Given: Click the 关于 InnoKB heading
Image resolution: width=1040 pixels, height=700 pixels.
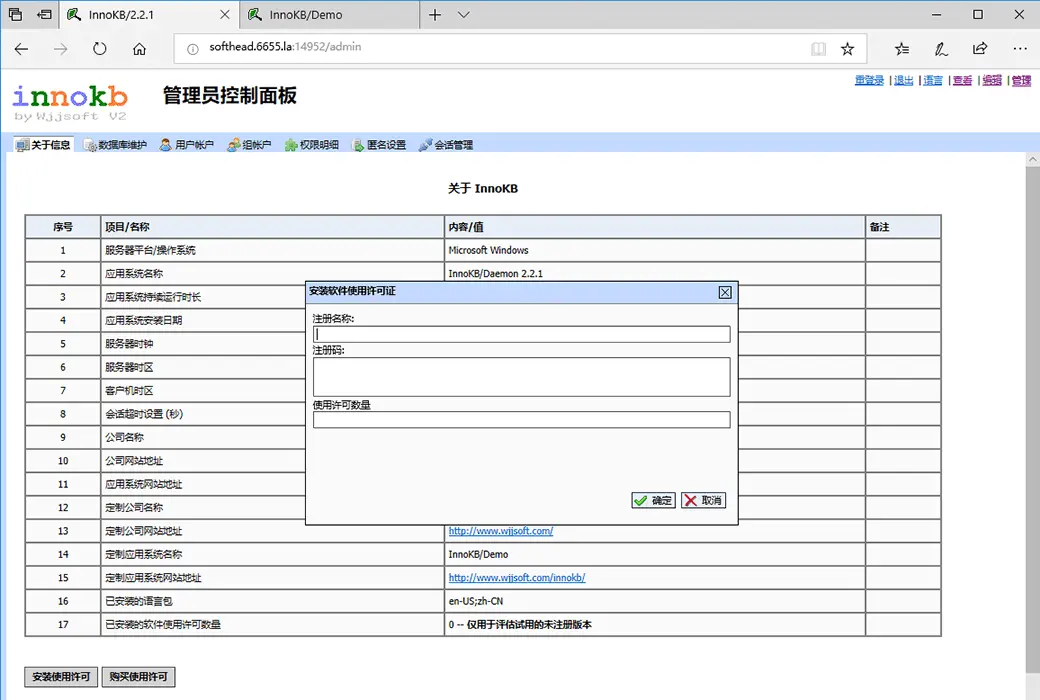Looking at the screenshot, I should 483,188.
